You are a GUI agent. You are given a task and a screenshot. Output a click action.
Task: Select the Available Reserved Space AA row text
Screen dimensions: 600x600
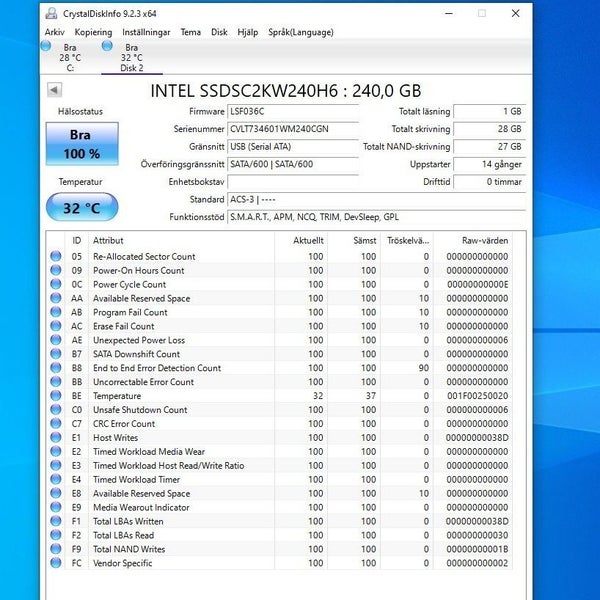pyautogui.click(x=142, y=298)
